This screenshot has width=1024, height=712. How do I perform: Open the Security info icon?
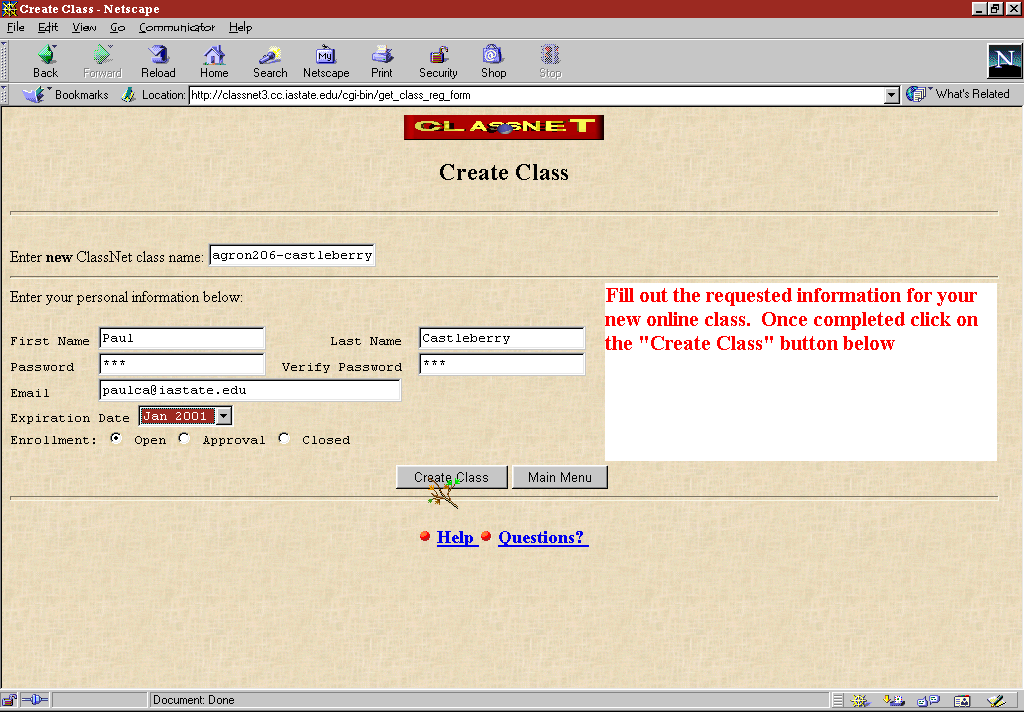point(438,60)
